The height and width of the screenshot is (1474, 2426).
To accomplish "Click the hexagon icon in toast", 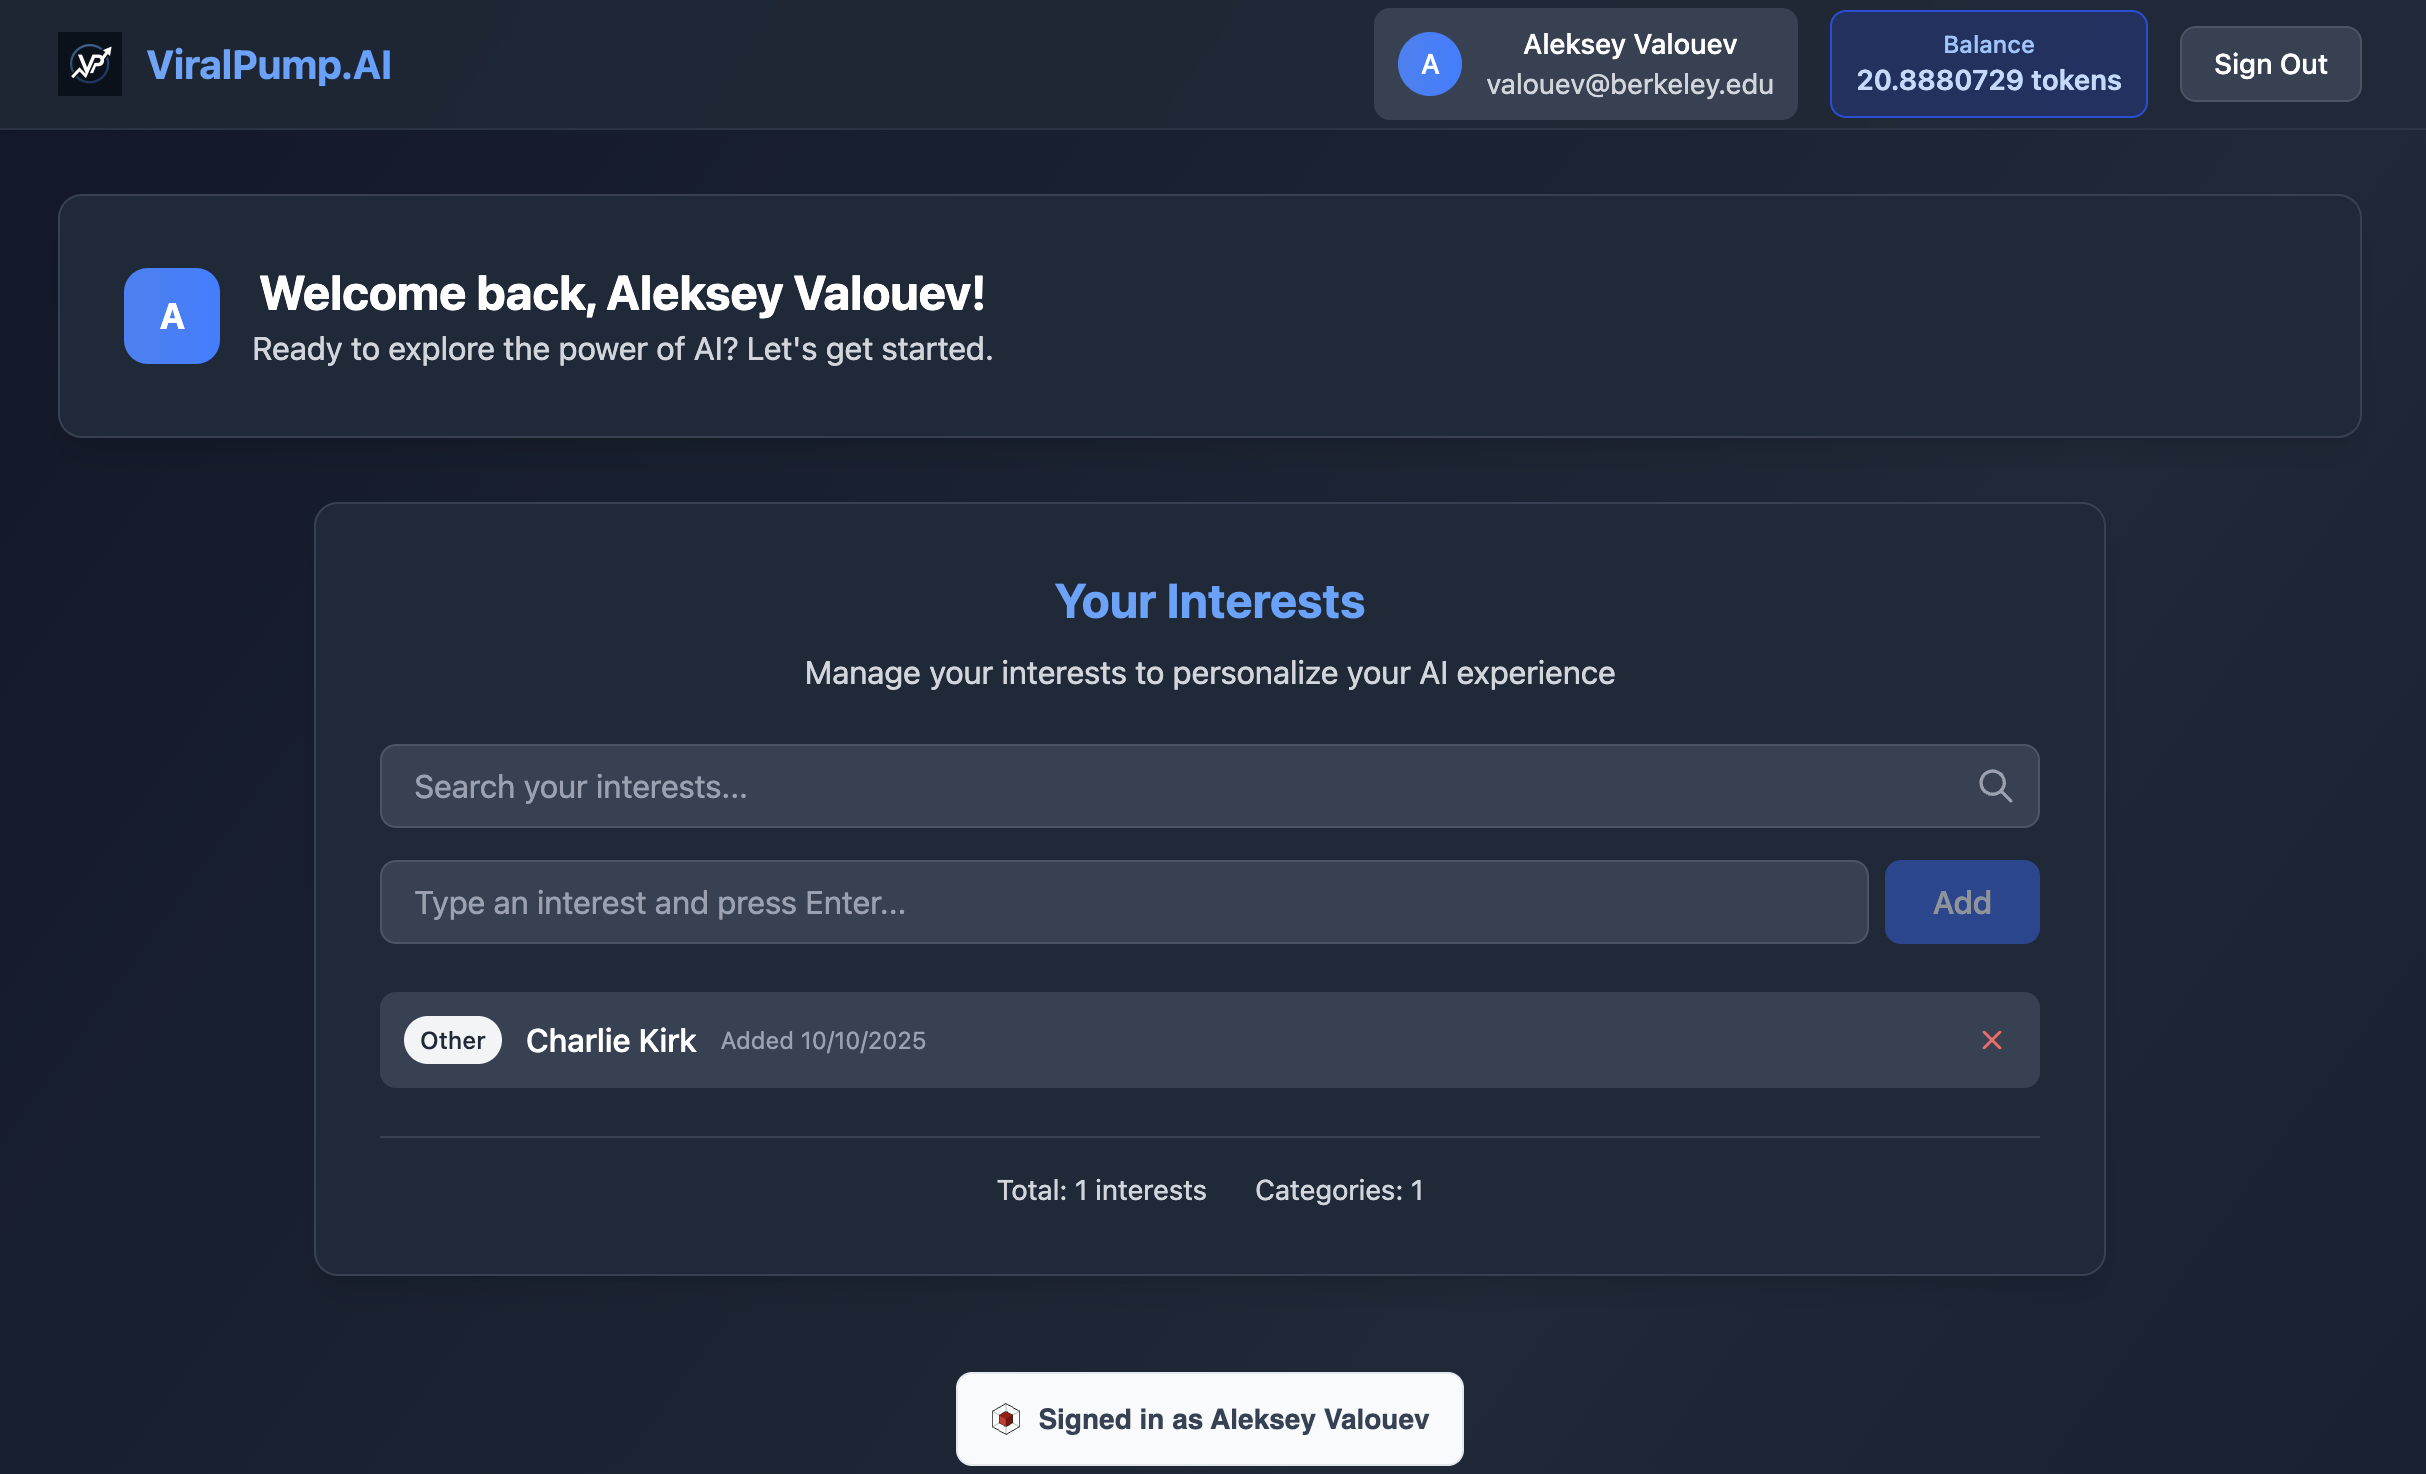I will pyautogui.click(x=1005, y=1418).
